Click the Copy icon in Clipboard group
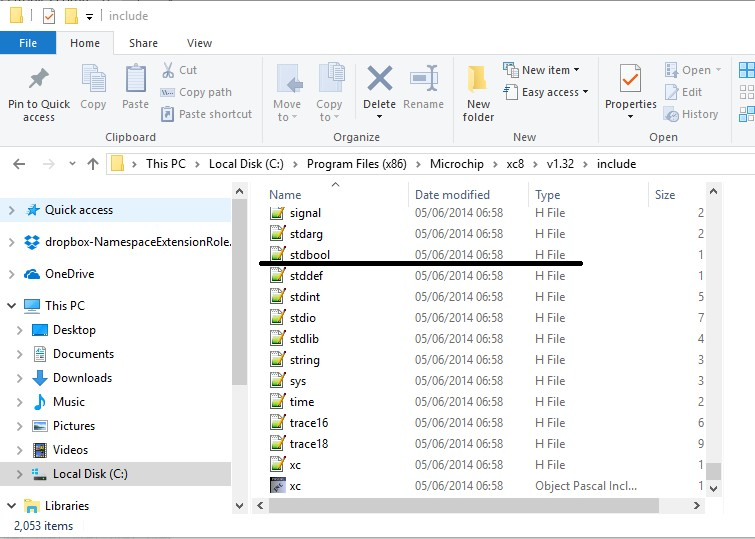Screen dimensions: 755x539 click(x=93, y=78)
